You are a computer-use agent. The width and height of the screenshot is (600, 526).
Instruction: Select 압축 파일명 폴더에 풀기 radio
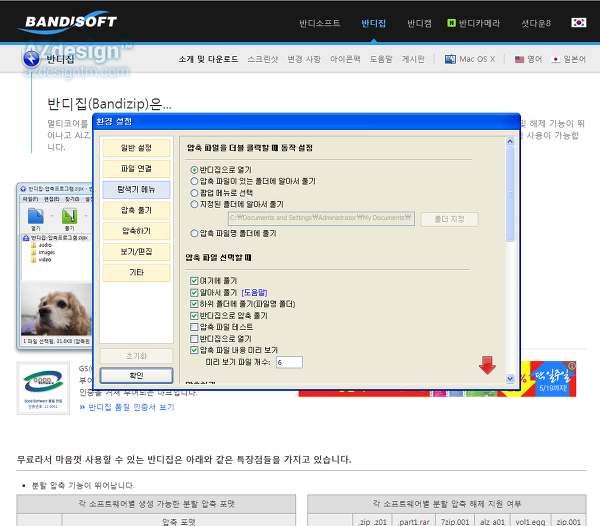pos(194,233)
